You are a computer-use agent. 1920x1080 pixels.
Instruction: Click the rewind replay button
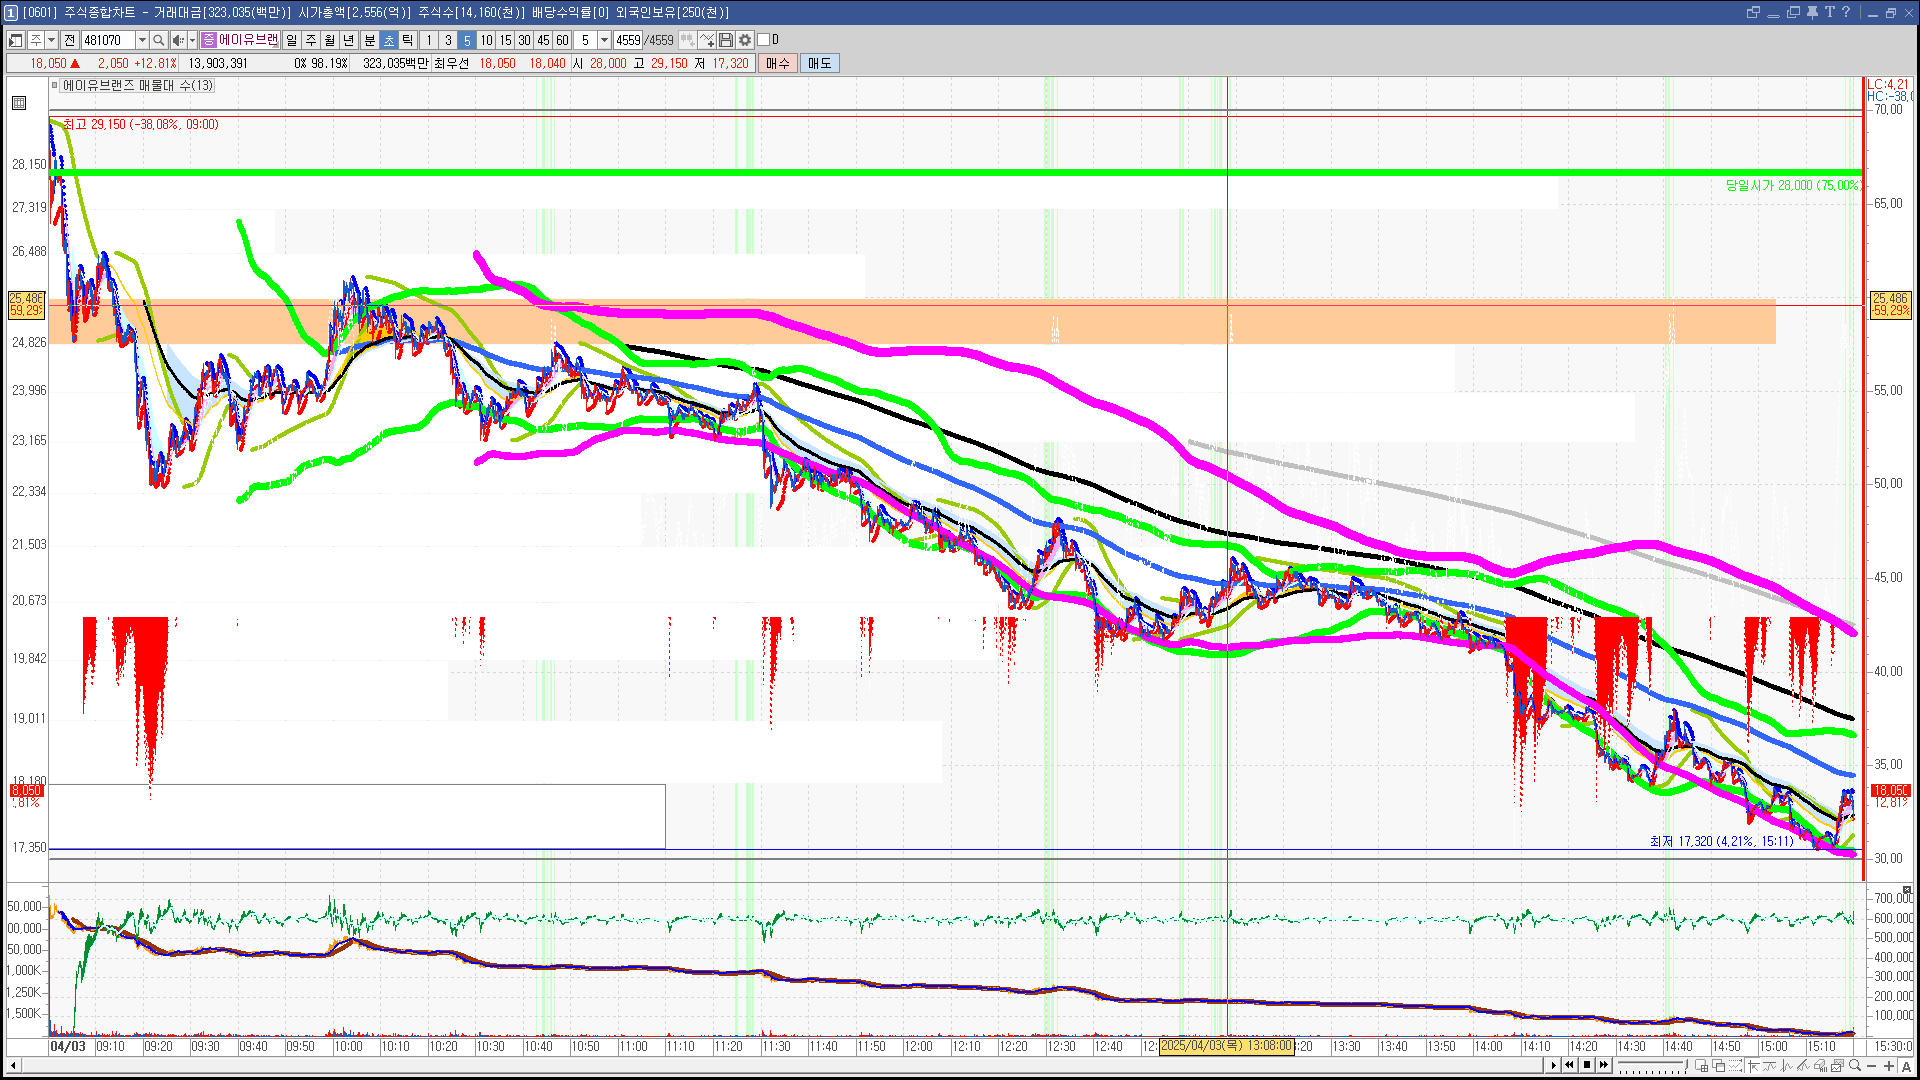(x=1569, y=1065)
